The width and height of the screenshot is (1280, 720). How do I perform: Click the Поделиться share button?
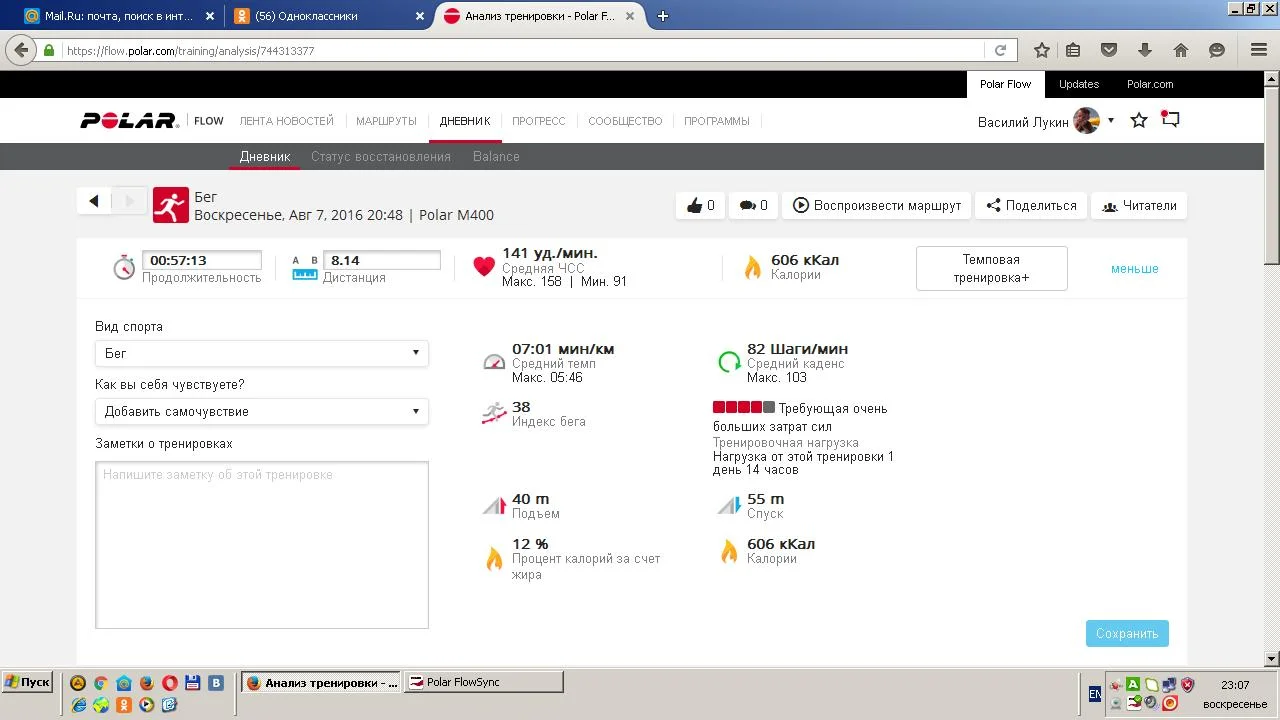[x=1031, y=205]
